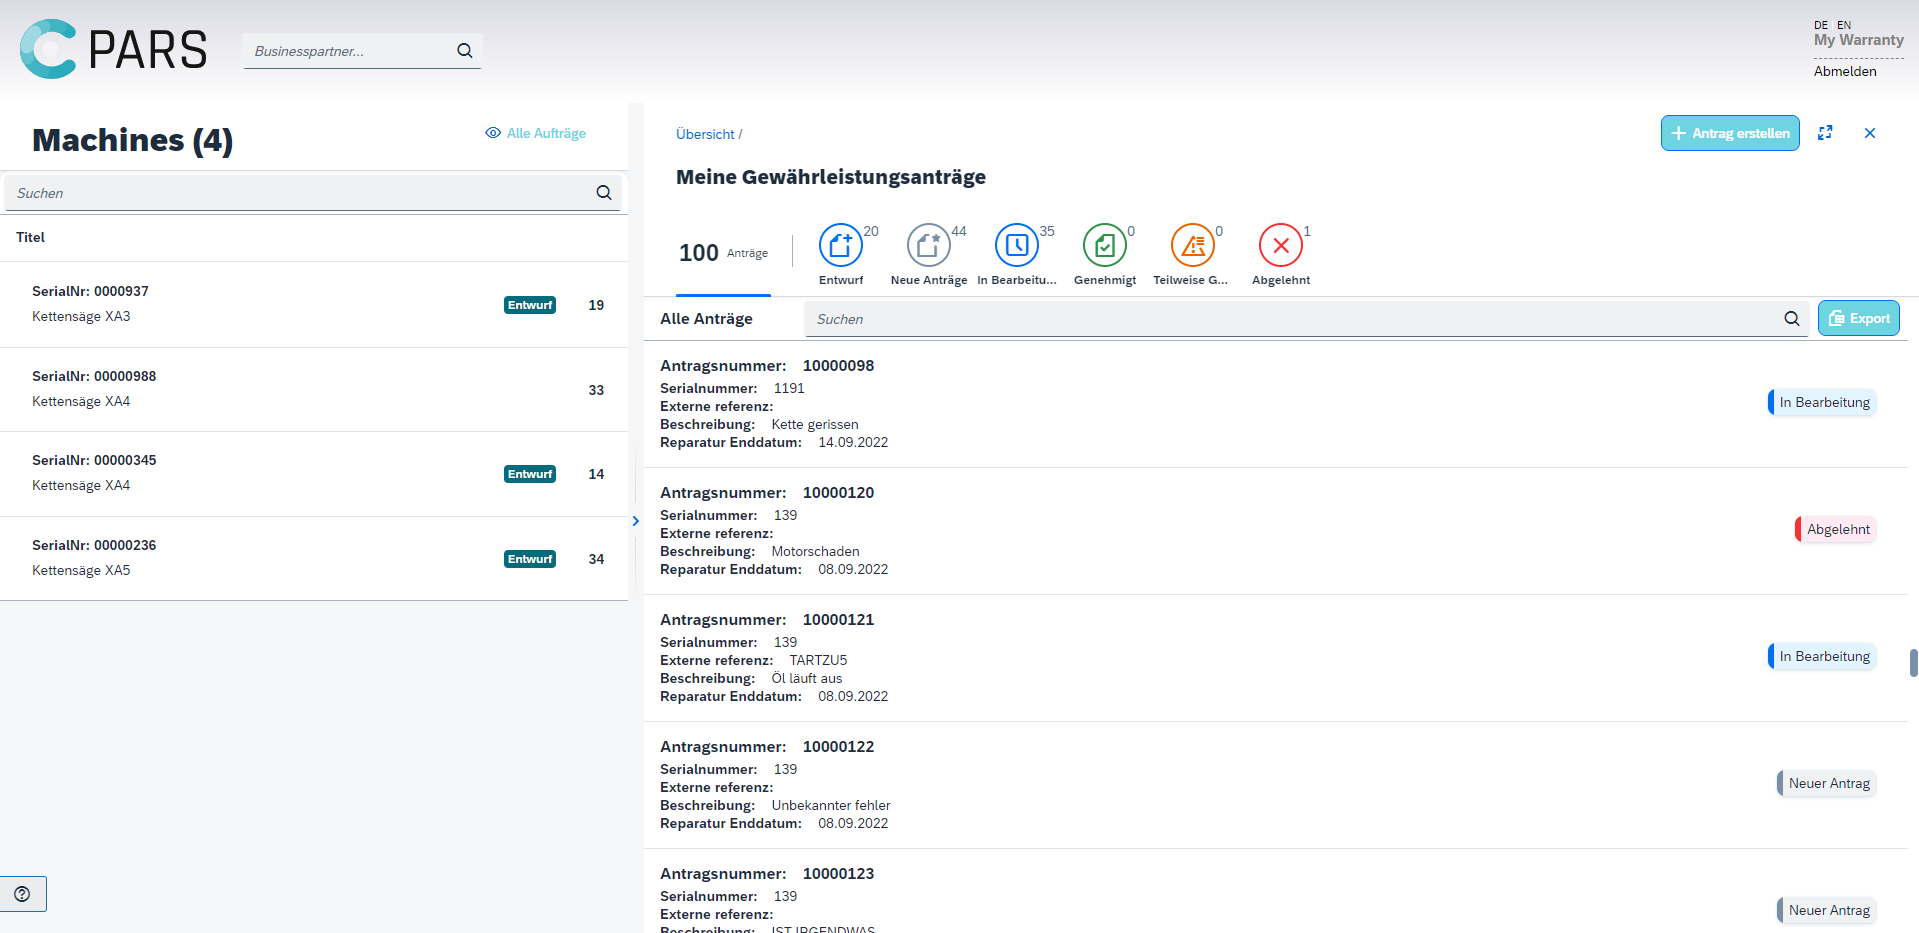This screenshot has height=933, width=1919.
Task: Expand the left panel with splitter chevron
Action: coord(635,521)
